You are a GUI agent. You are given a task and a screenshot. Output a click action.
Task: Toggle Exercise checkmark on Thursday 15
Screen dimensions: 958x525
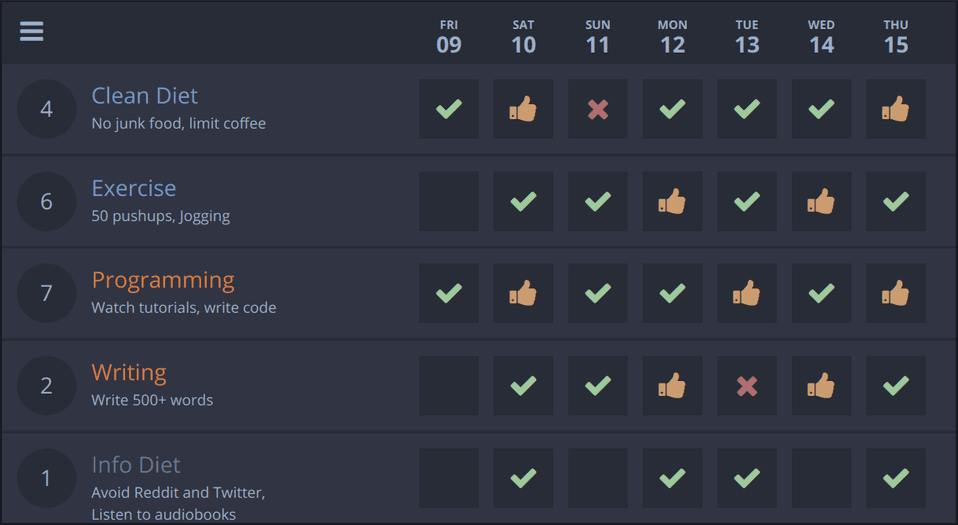pyautogui.click(x=896, y=201)
